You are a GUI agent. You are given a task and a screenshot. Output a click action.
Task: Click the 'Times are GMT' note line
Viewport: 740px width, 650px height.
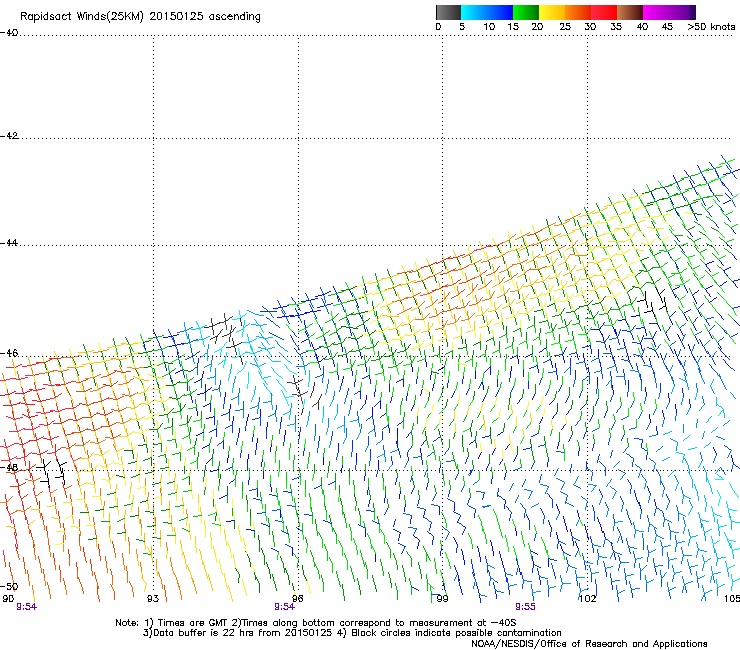click(x=316, y=623)
